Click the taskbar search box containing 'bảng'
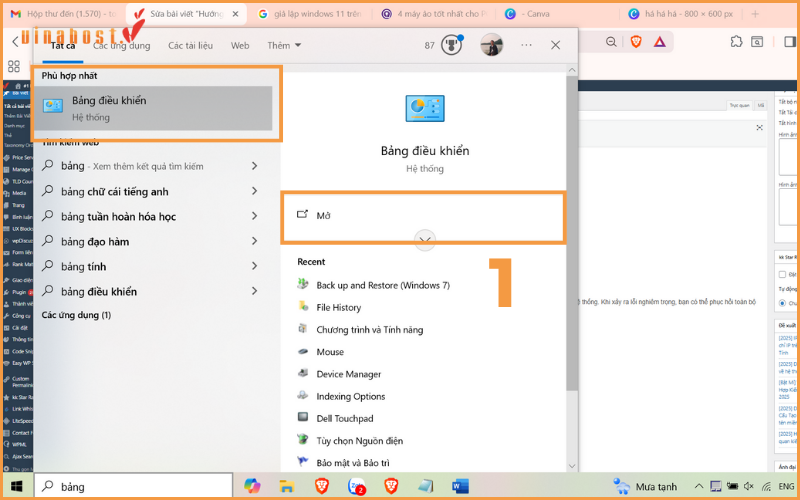The height and width of the screenshot is (500, 800). point(130,486)
